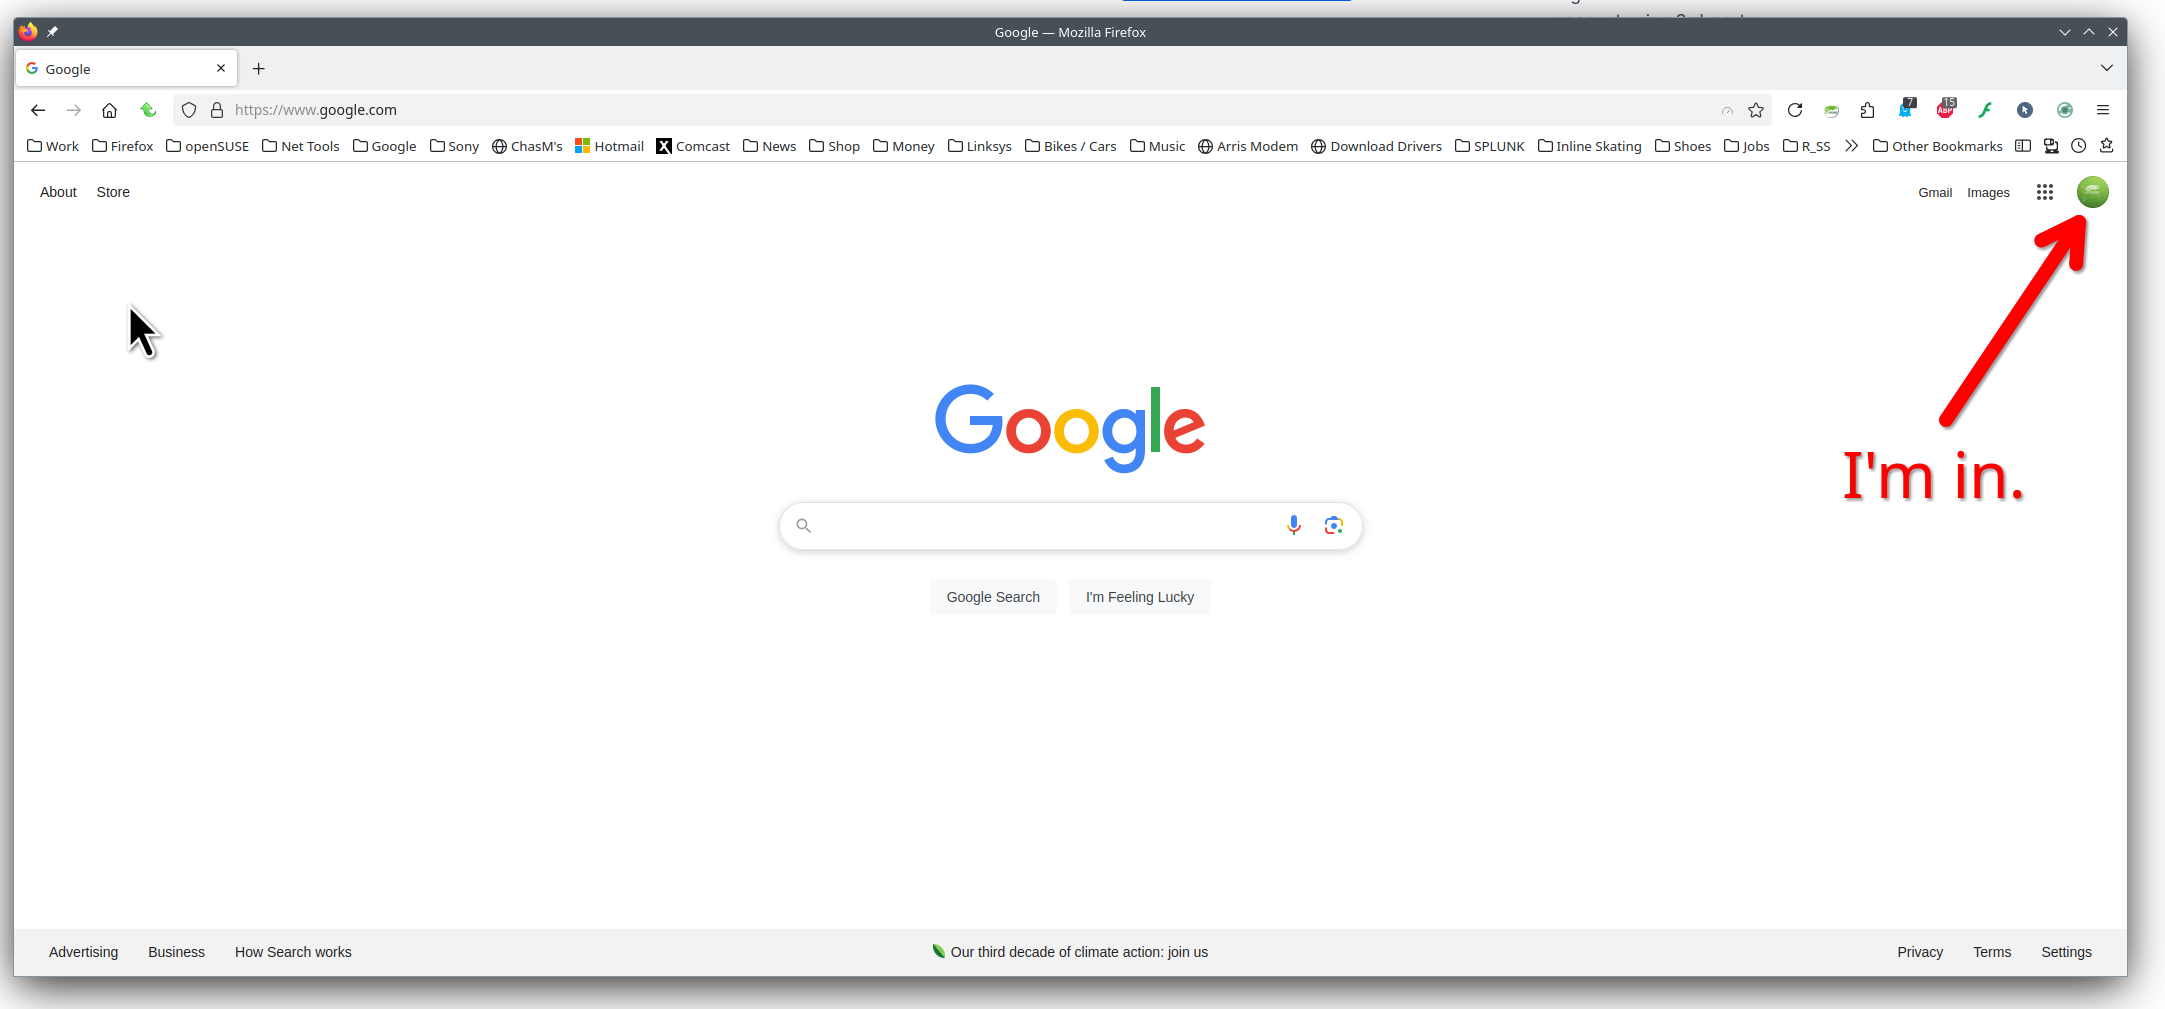2165x1009 pixels.
Task: Open the Ghostery extension with badge 7
Action: click(1907, 108)
